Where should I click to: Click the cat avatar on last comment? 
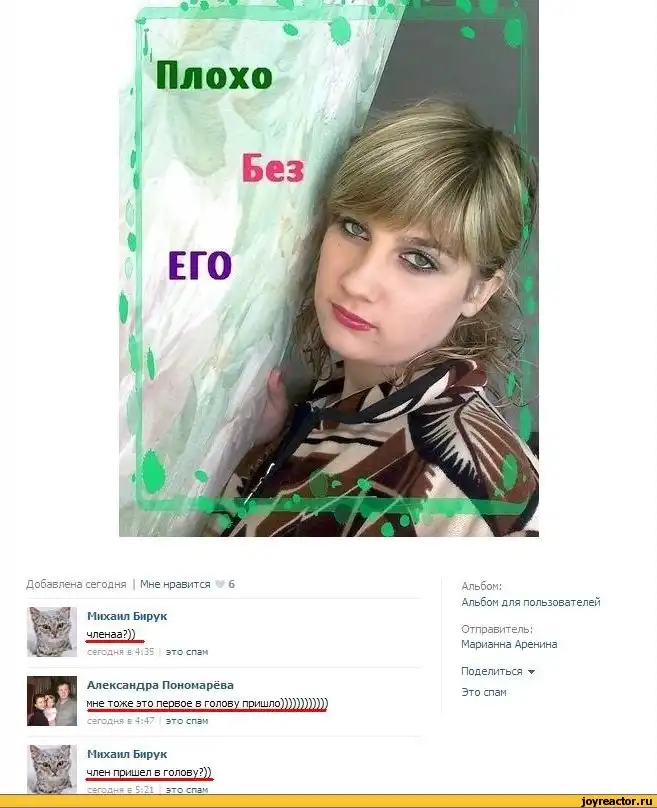[x=52, y=769]
